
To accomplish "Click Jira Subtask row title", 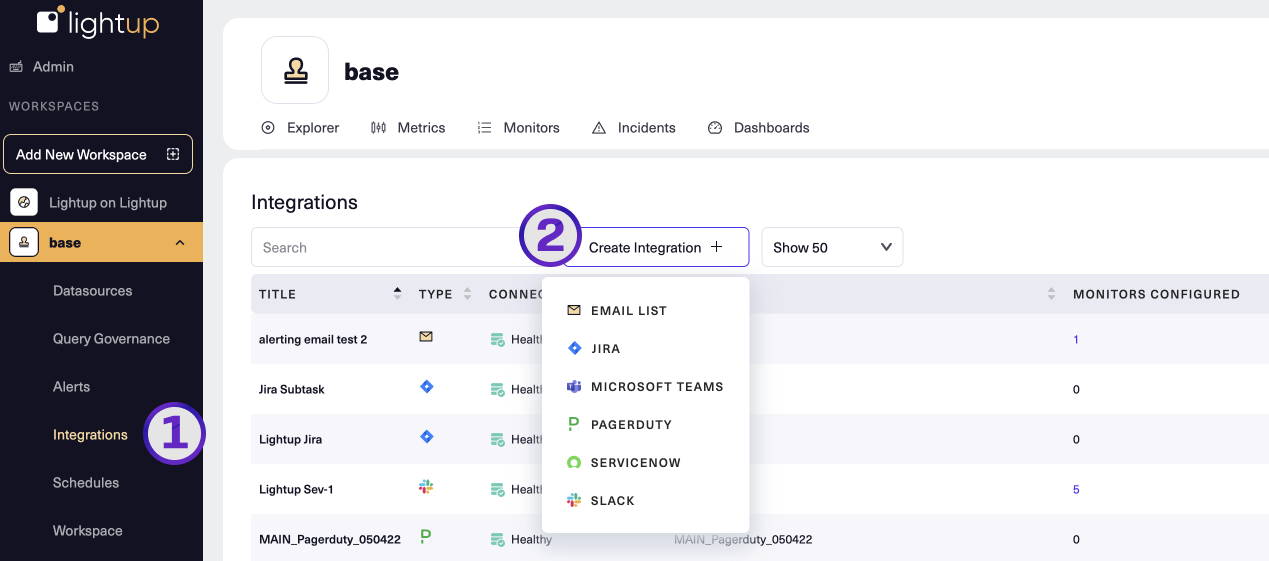I will tap(292, 389).
